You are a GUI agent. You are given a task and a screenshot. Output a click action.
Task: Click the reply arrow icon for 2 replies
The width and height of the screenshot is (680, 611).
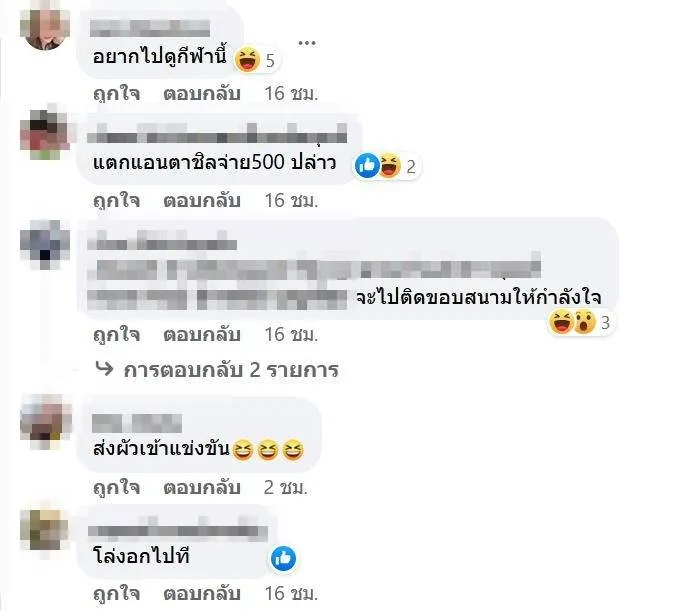pyautogui.click(x=104, y=369)
